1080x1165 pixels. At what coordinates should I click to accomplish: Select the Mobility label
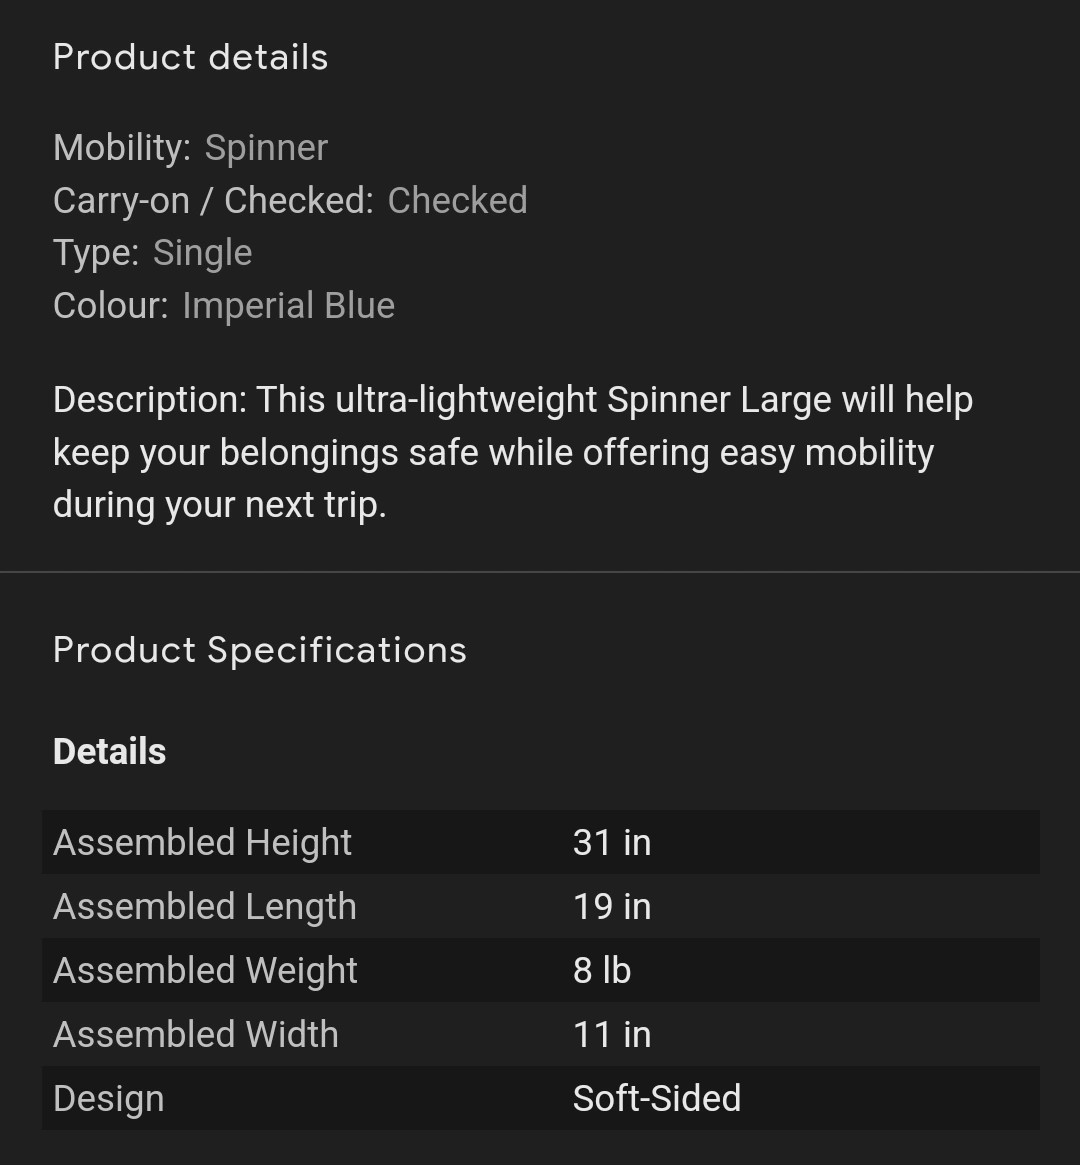pos(121,148)
